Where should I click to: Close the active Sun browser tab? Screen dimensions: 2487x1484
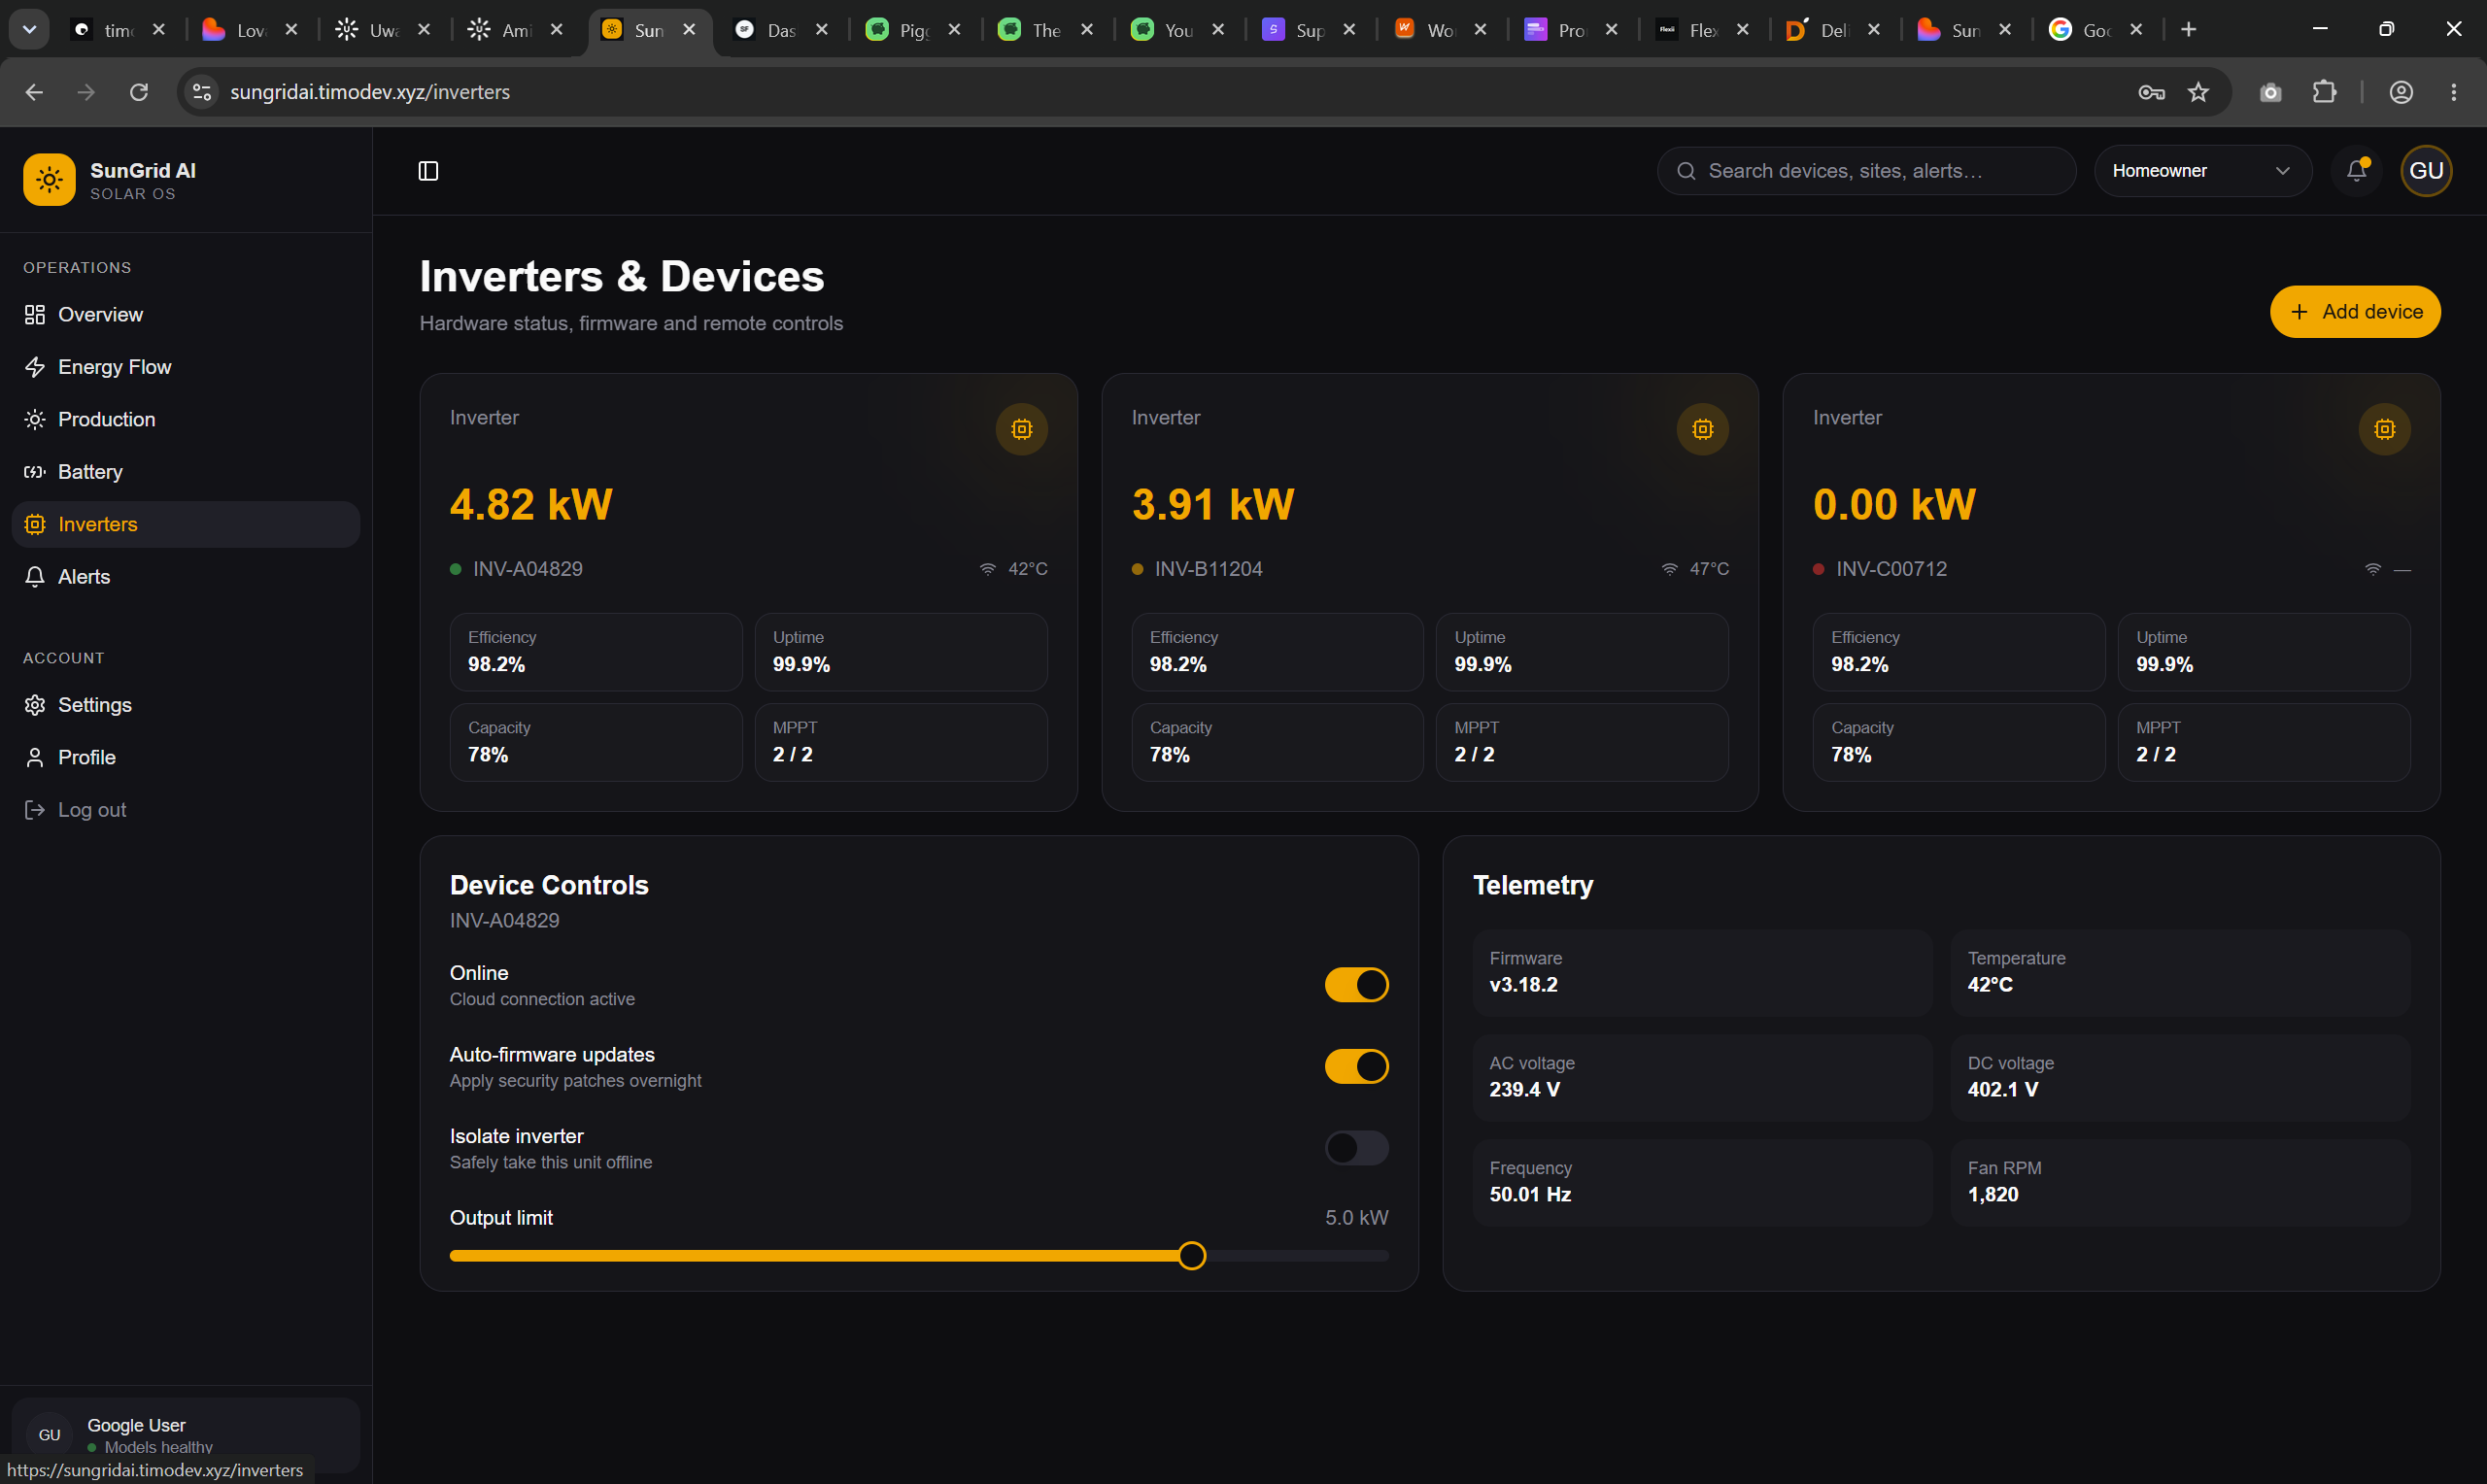[689, 30]
